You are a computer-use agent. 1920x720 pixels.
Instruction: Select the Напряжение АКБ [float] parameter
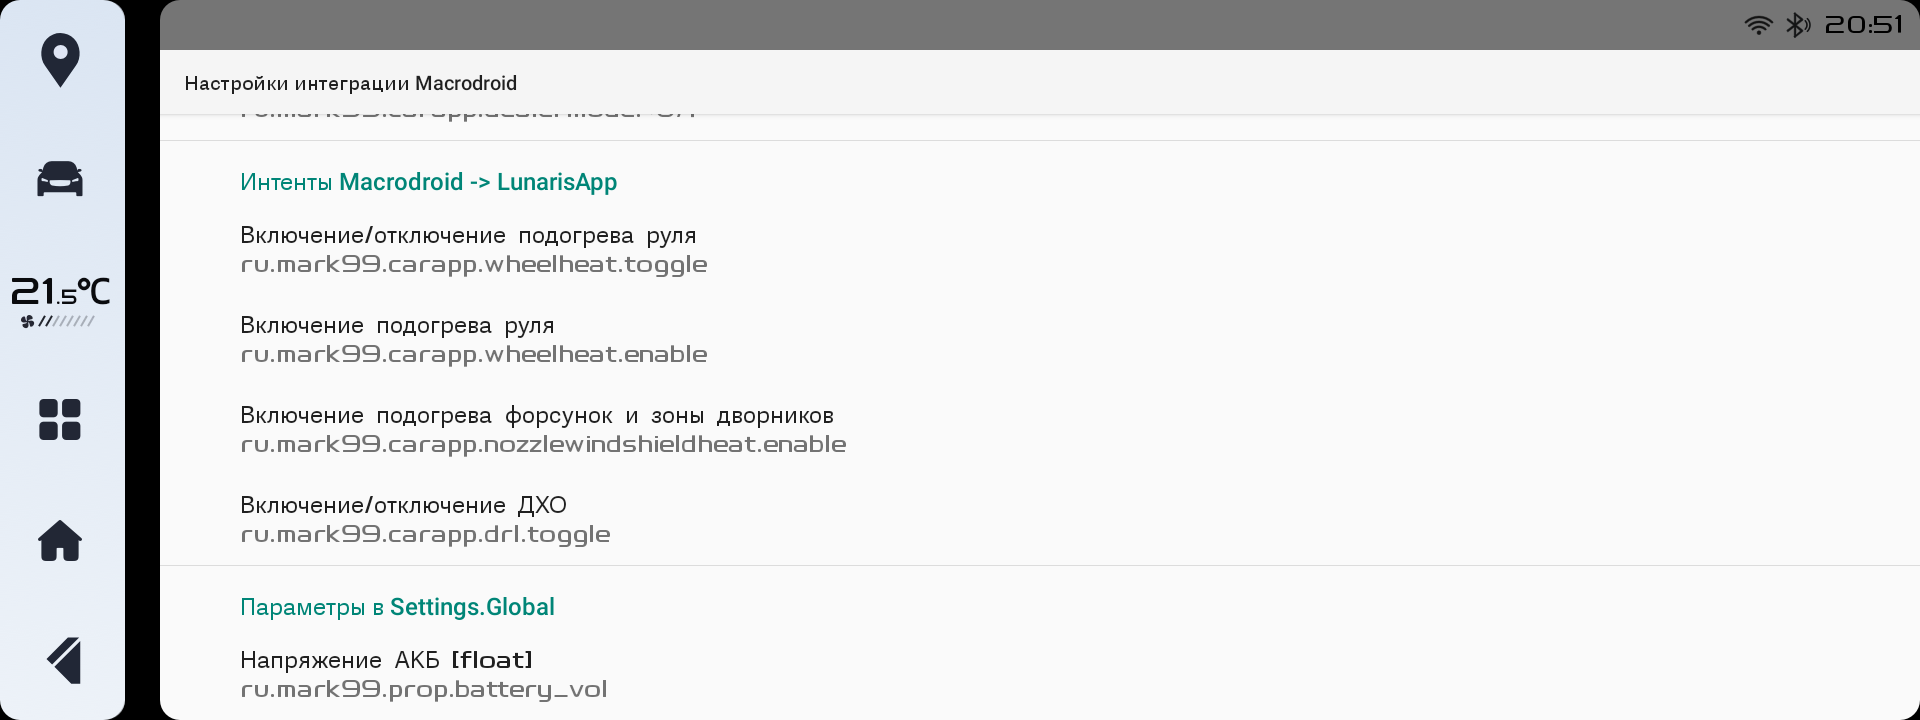(1040, 675)
